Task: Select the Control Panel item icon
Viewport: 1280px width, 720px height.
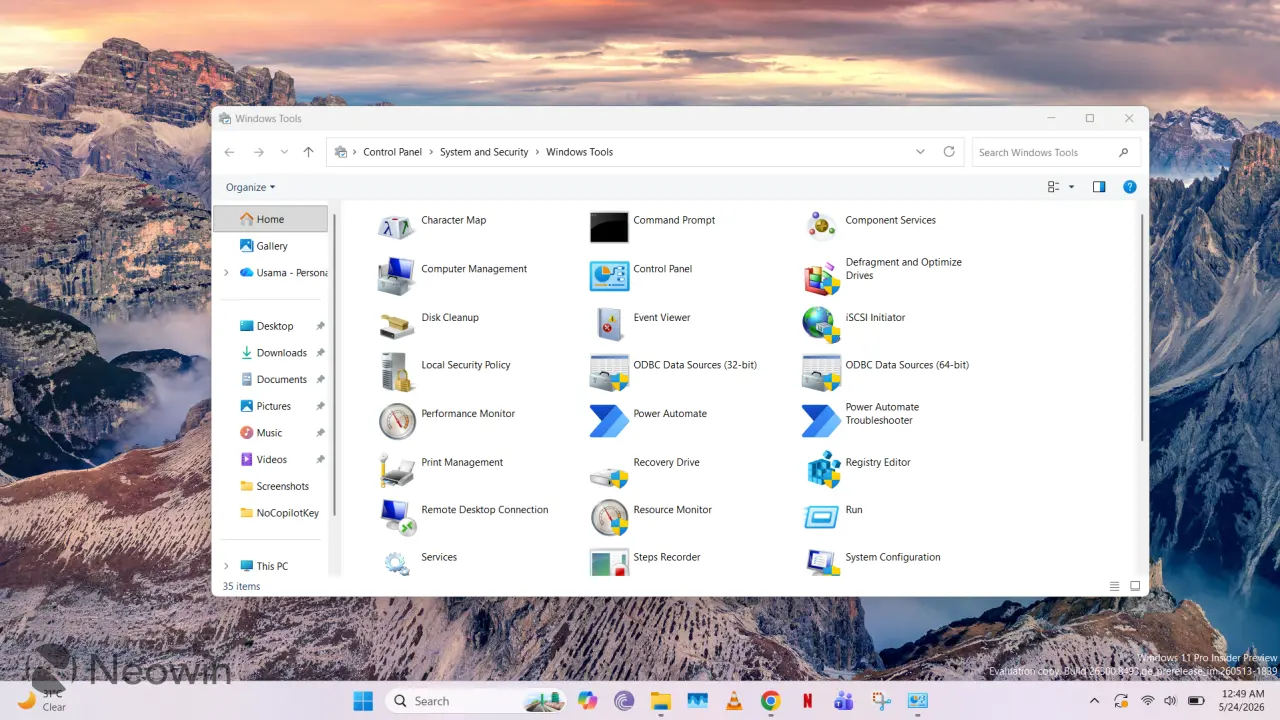Action: pyautogui.click(x=609, y=275)
